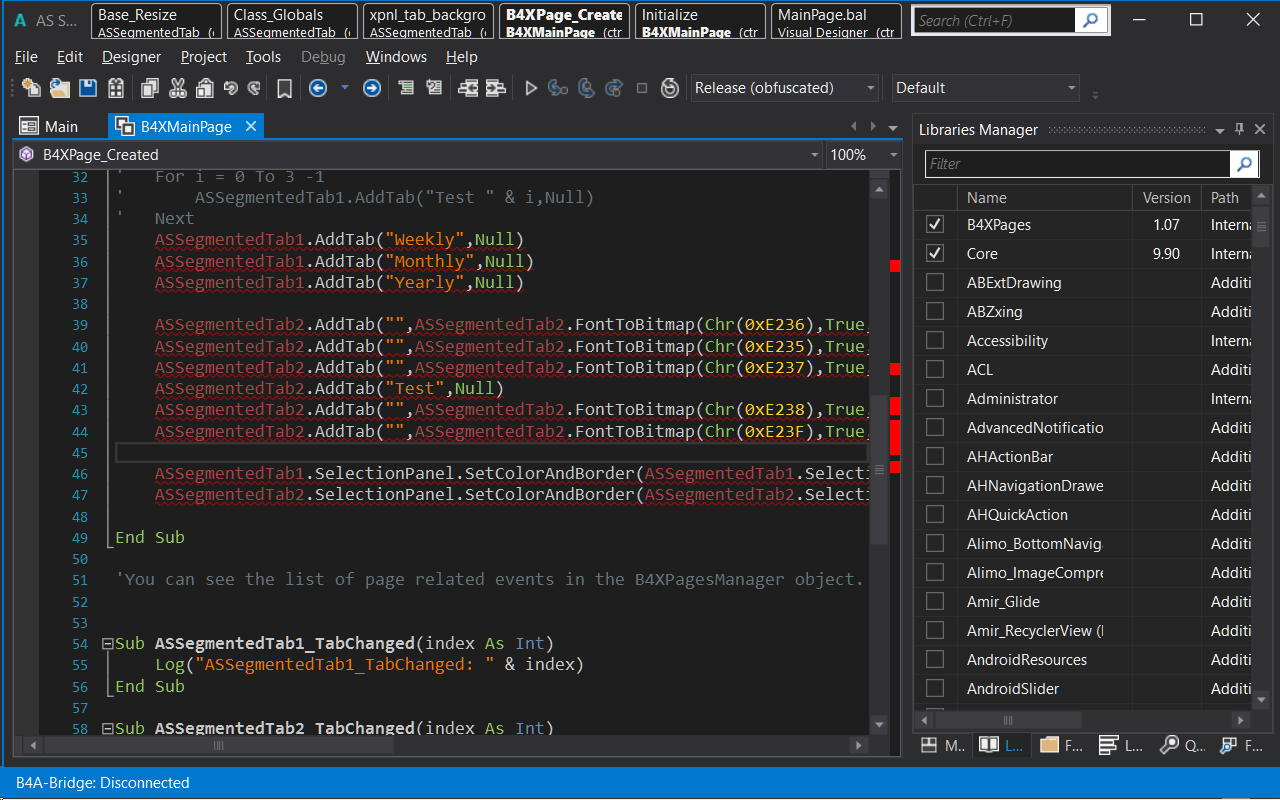
Task: Navigate forward with the blue right arrow
Action: [371, 88]
